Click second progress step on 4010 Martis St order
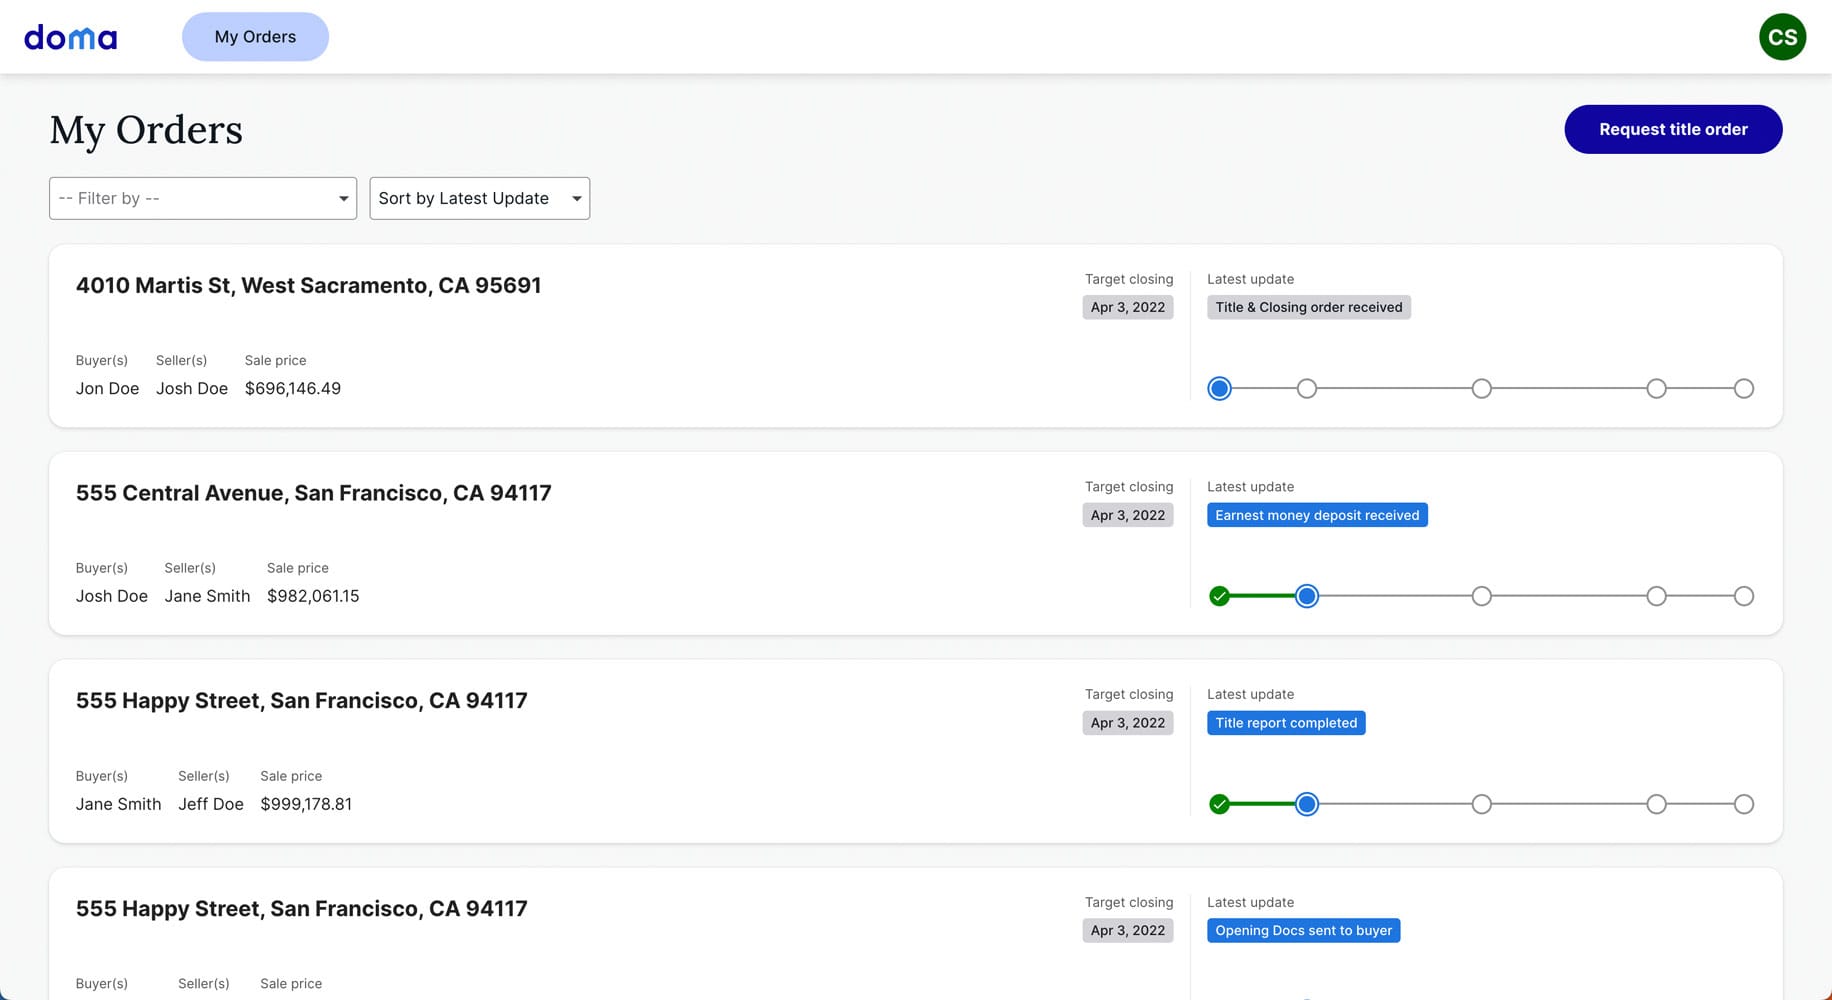1832x1000 pixels. pyautogui.click(x=1306, y=388)
